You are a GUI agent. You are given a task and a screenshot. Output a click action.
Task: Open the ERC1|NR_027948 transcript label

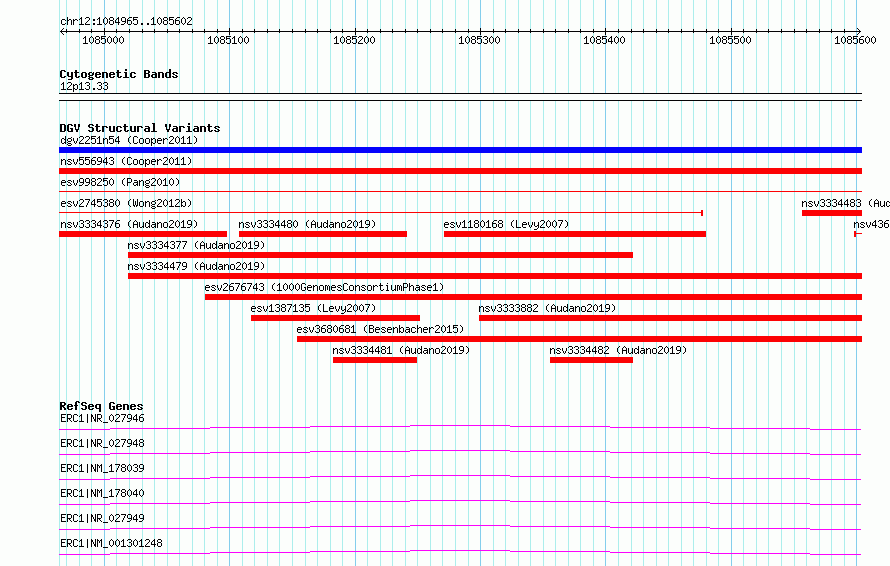coord(102,443)
